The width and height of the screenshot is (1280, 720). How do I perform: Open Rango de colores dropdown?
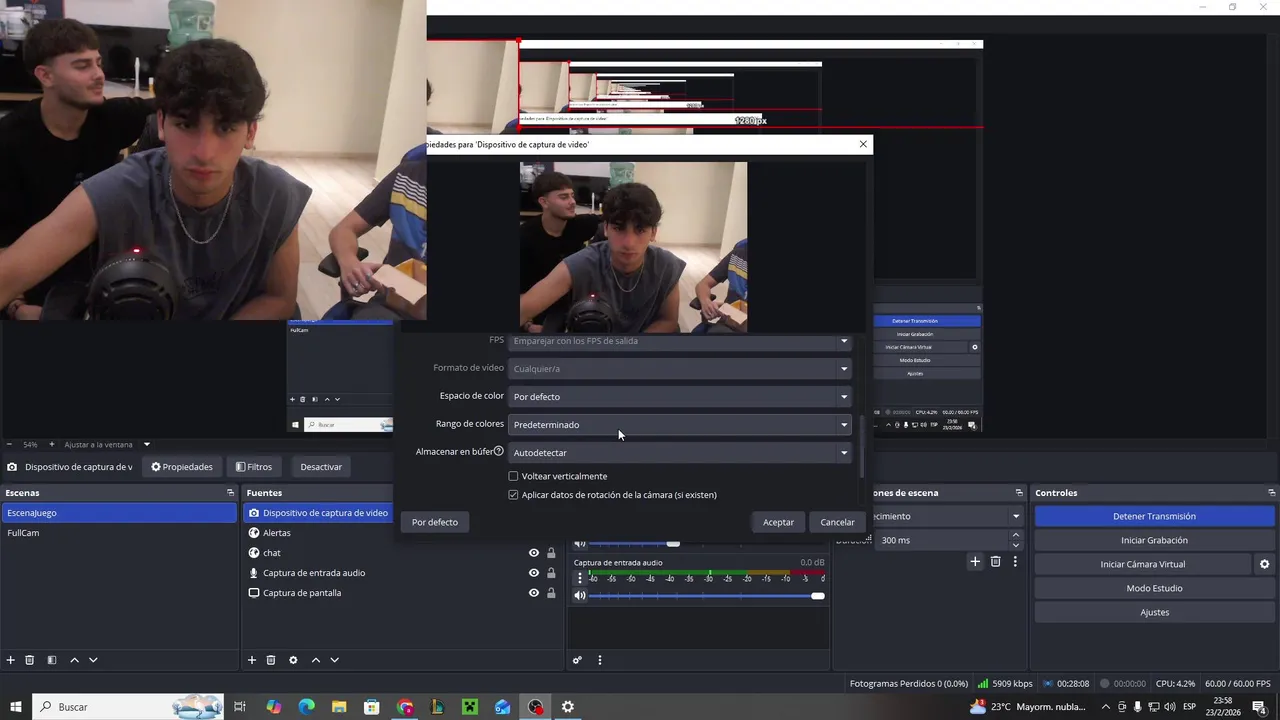pyautogui.click(x=681, y=424)
